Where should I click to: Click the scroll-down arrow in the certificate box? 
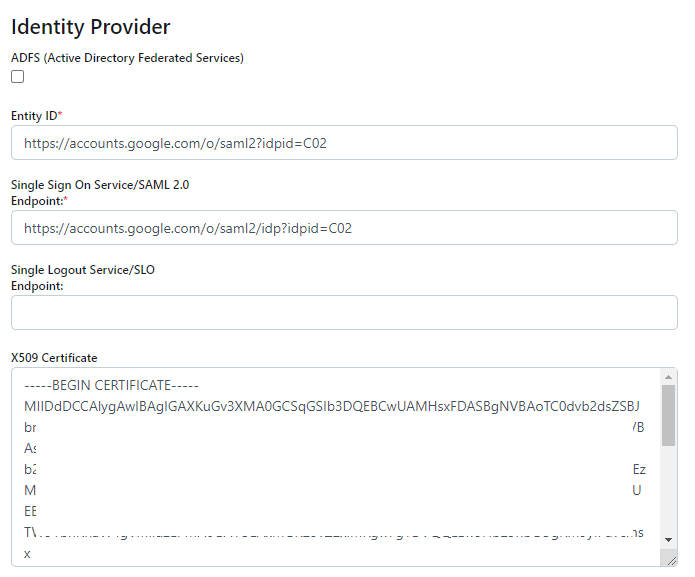[x=668, y=540]
